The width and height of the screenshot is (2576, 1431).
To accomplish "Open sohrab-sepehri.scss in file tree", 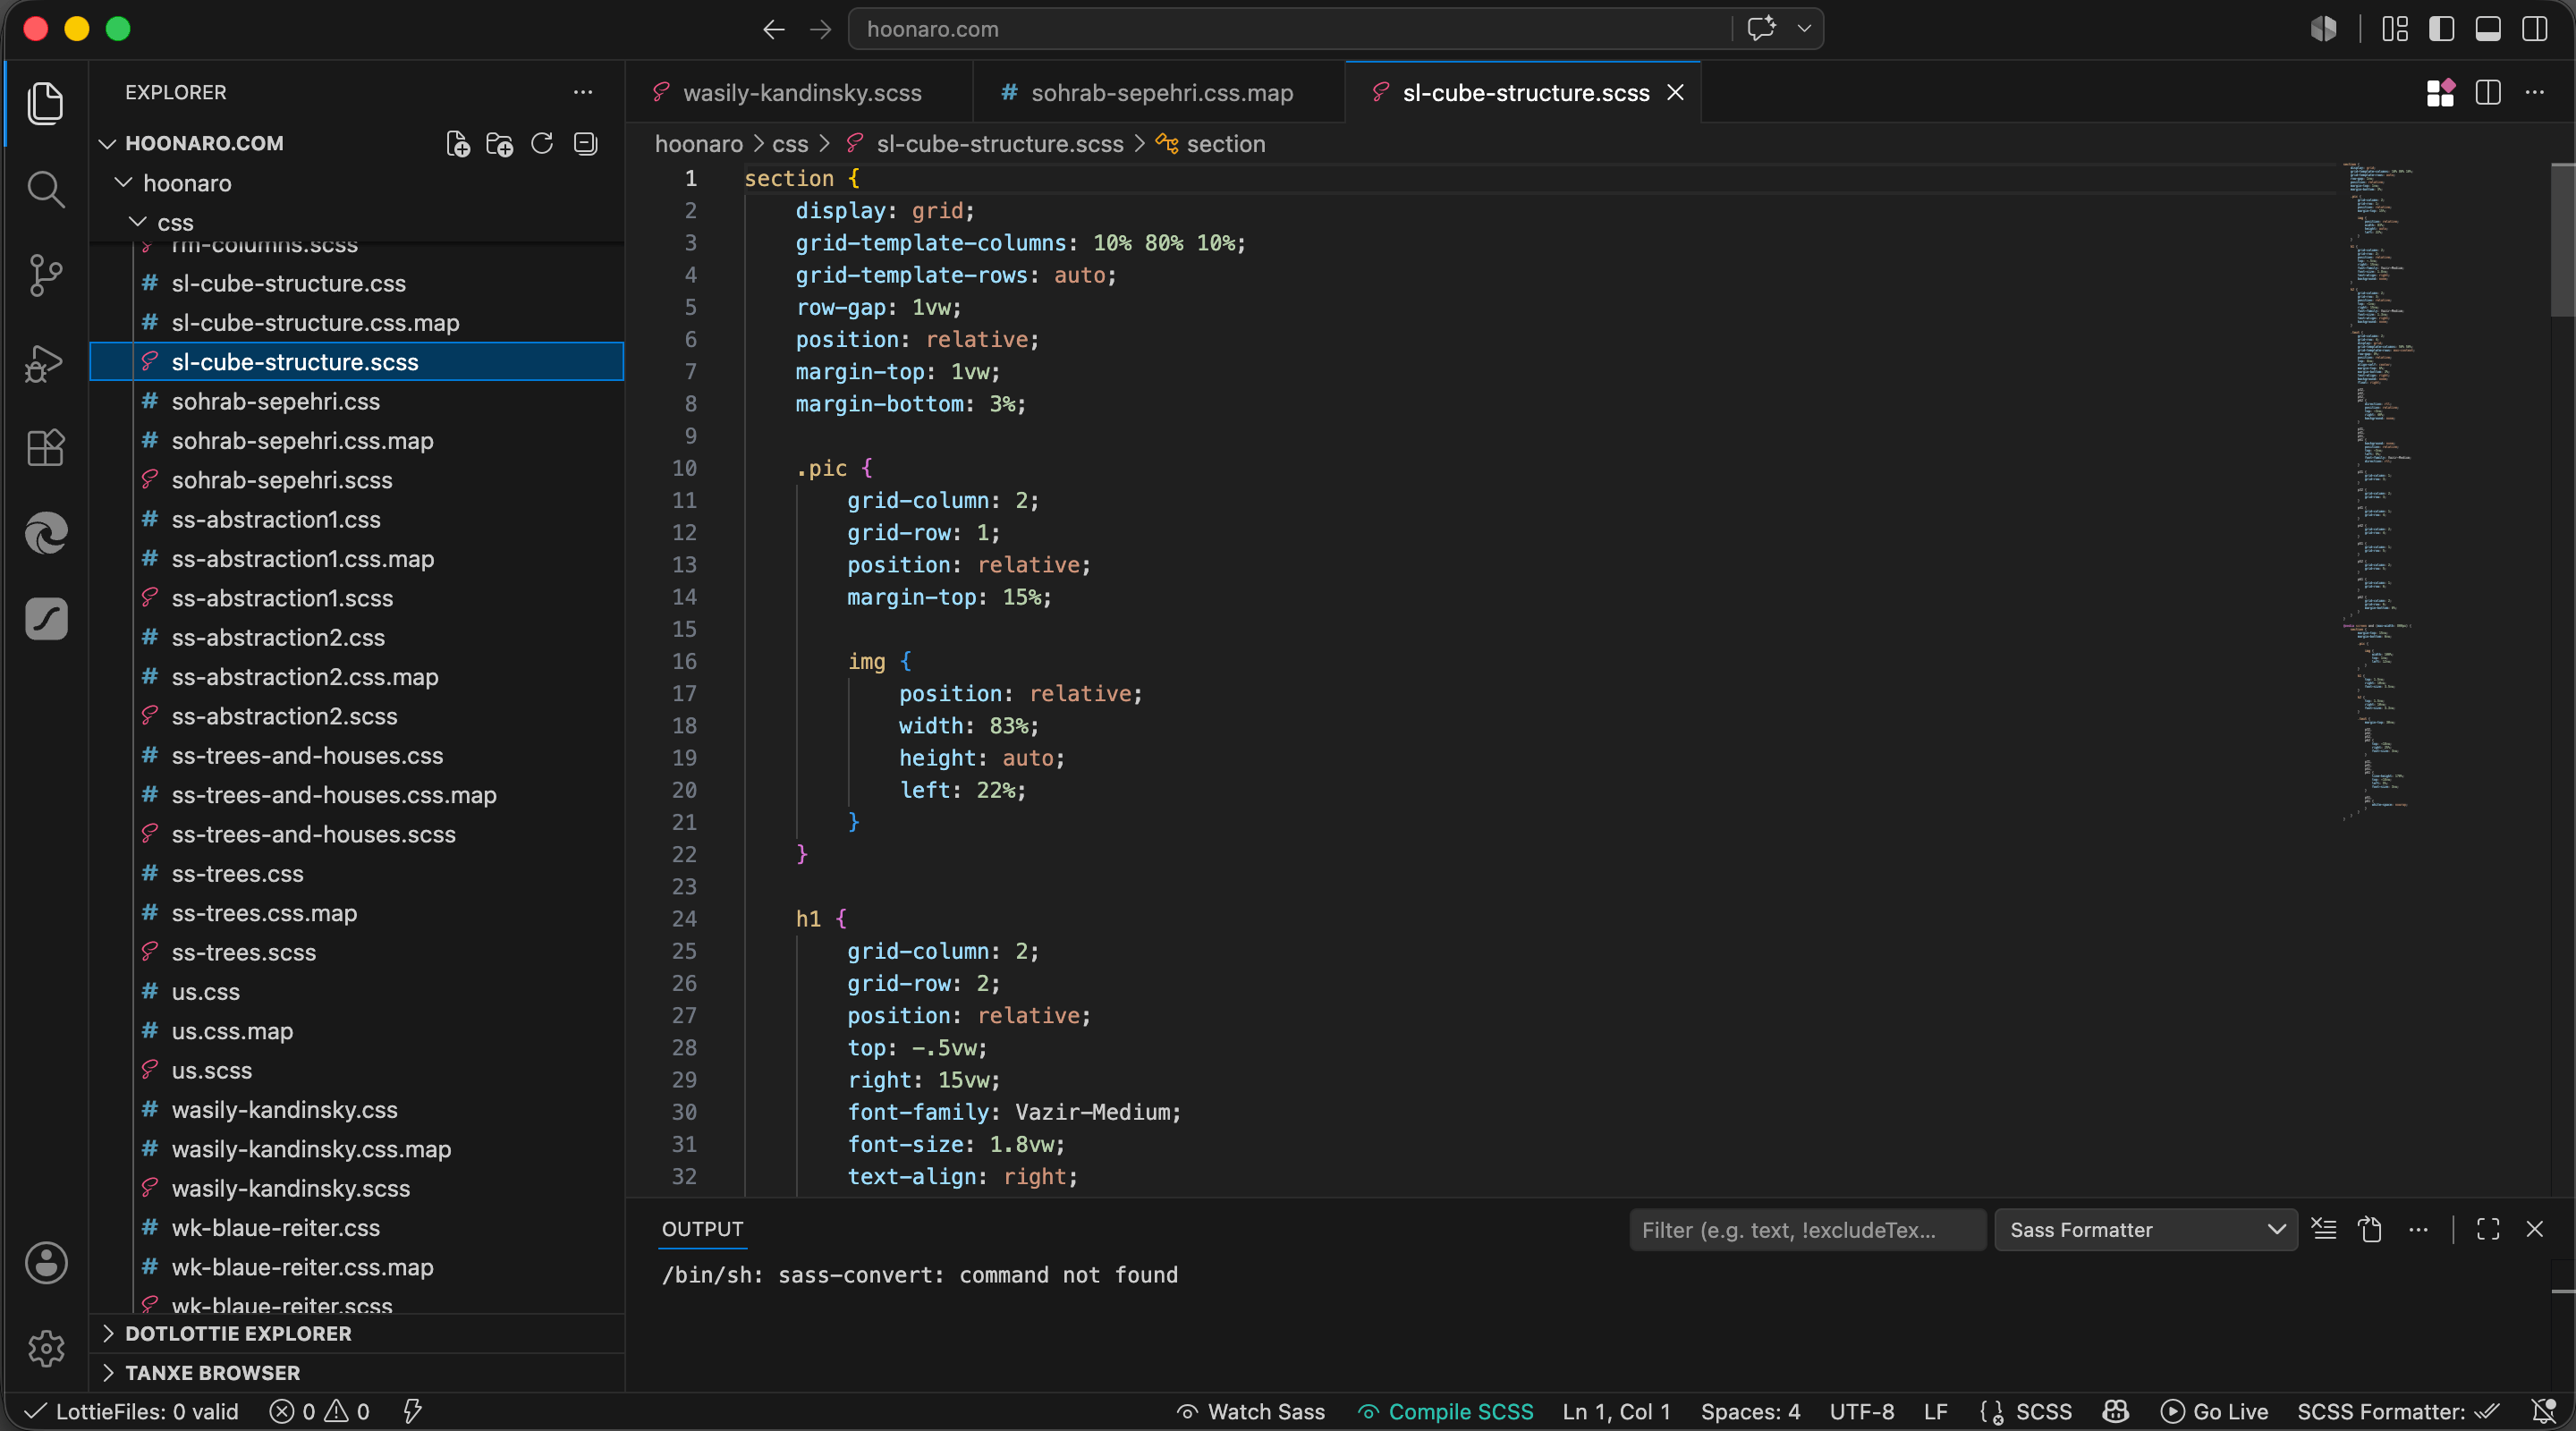I will click(281, 480).
